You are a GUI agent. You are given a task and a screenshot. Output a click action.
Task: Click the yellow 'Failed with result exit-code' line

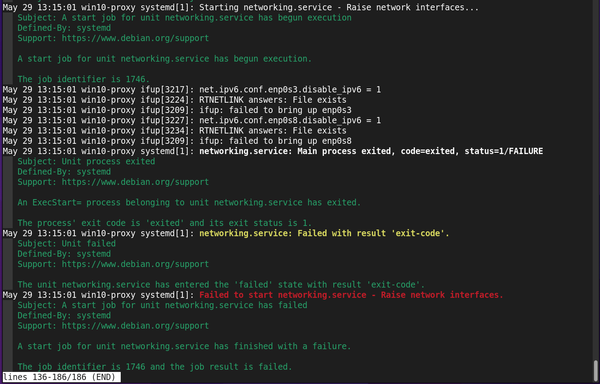324,233
